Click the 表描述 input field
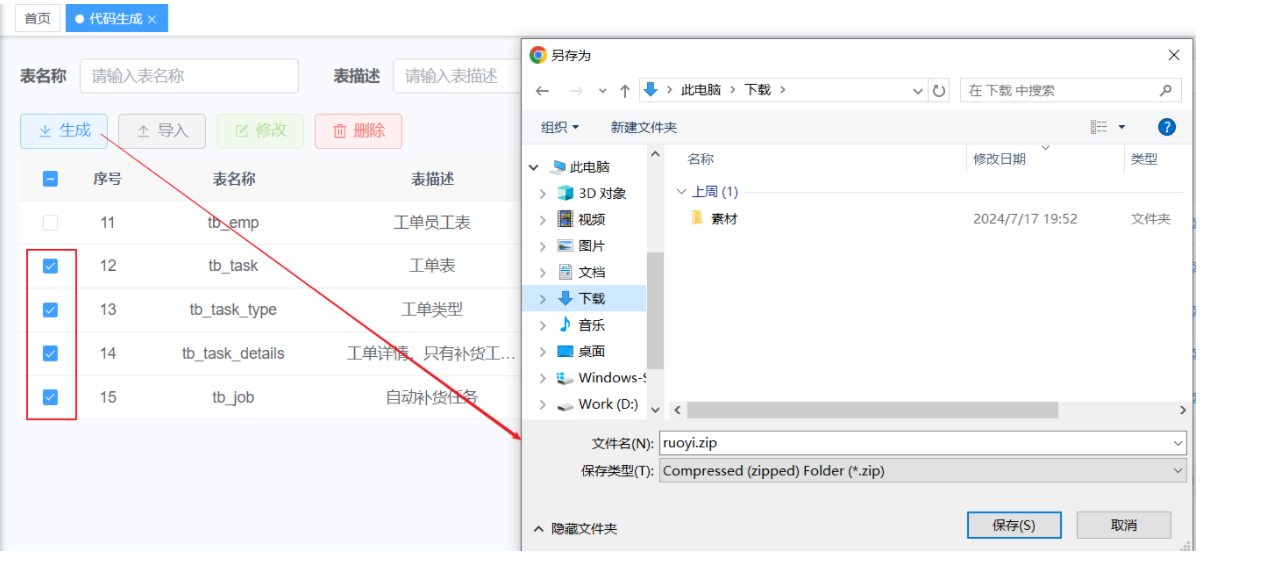The image size is (1262, 561). 457,76
